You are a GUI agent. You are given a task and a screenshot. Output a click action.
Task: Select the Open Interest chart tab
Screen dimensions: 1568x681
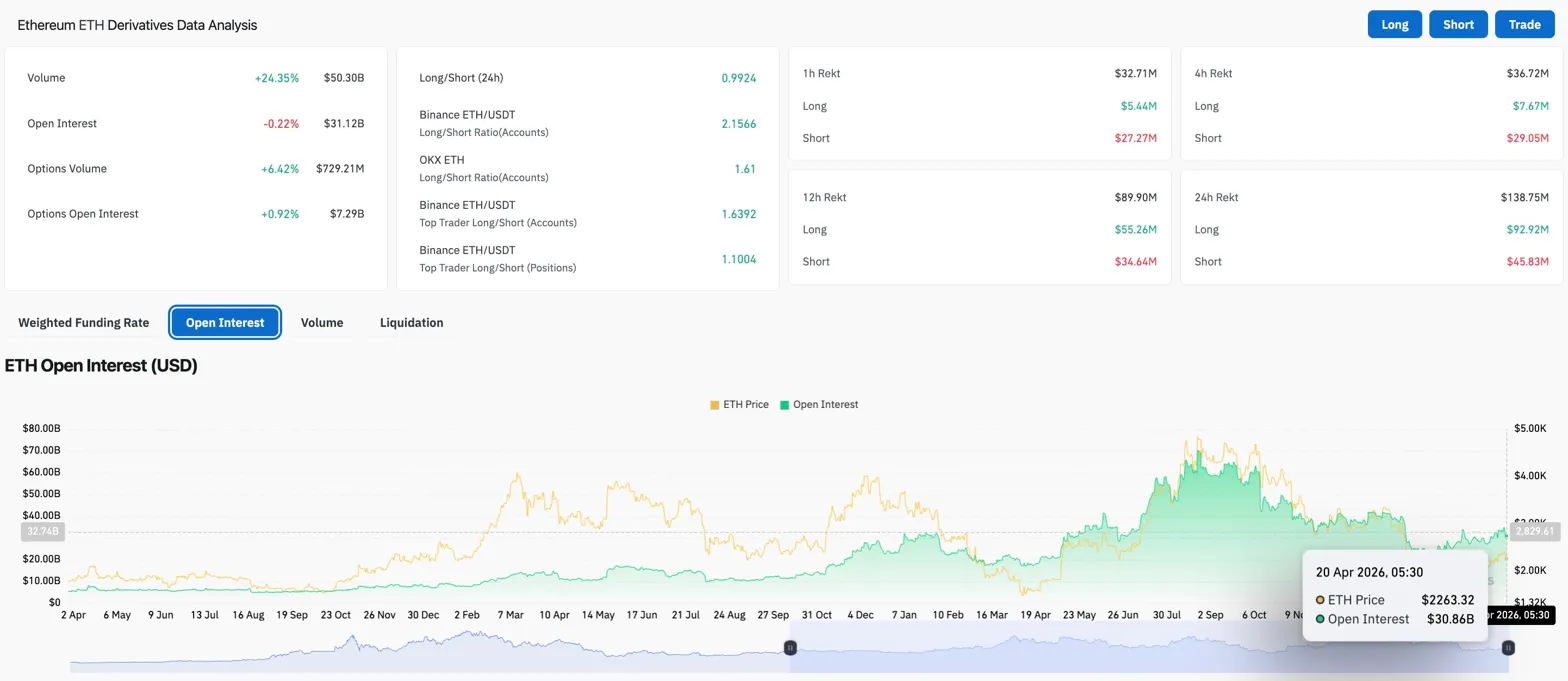click(x=225, y=323)
